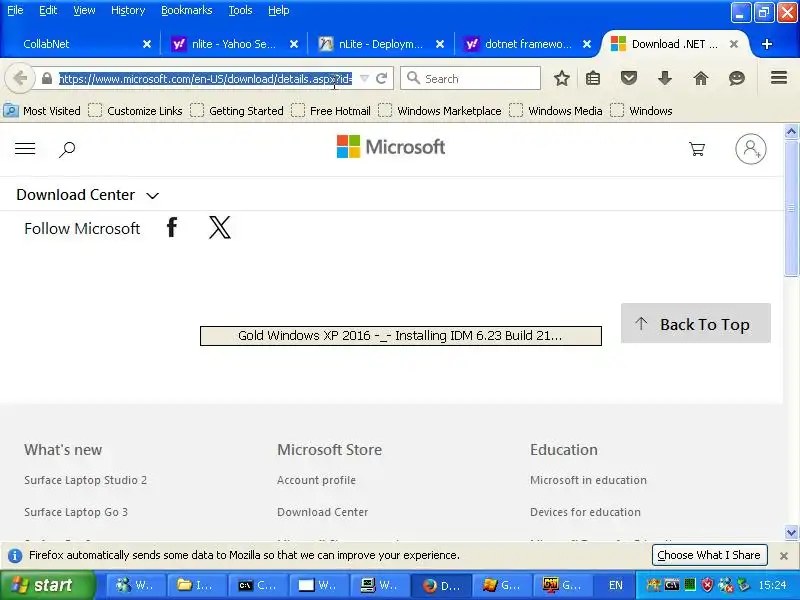Click the Firefox search input field
This screenshot has height=600, width=800.
coord(470,79)
